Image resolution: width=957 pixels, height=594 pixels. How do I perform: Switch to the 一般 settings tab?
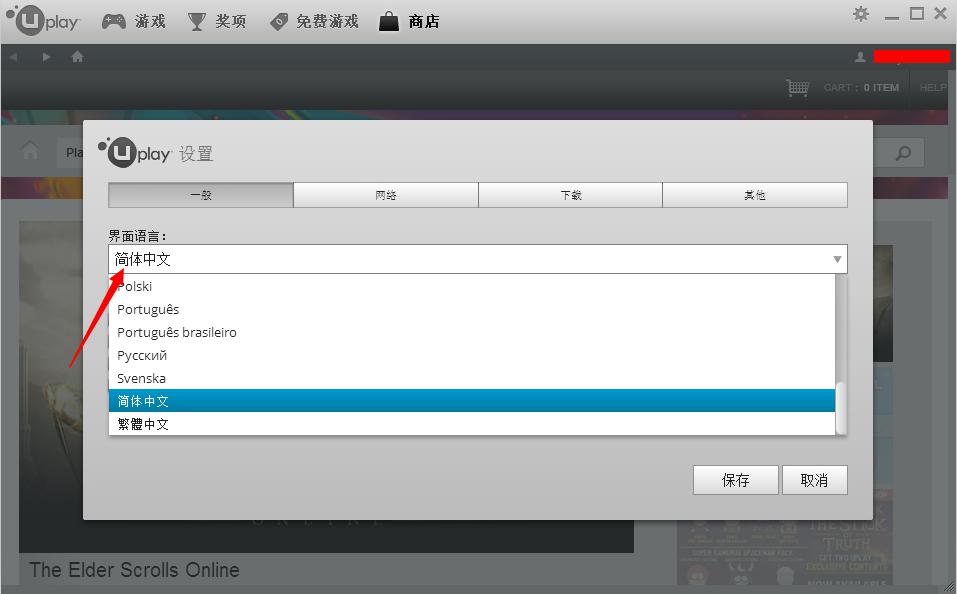pos(201,195)
